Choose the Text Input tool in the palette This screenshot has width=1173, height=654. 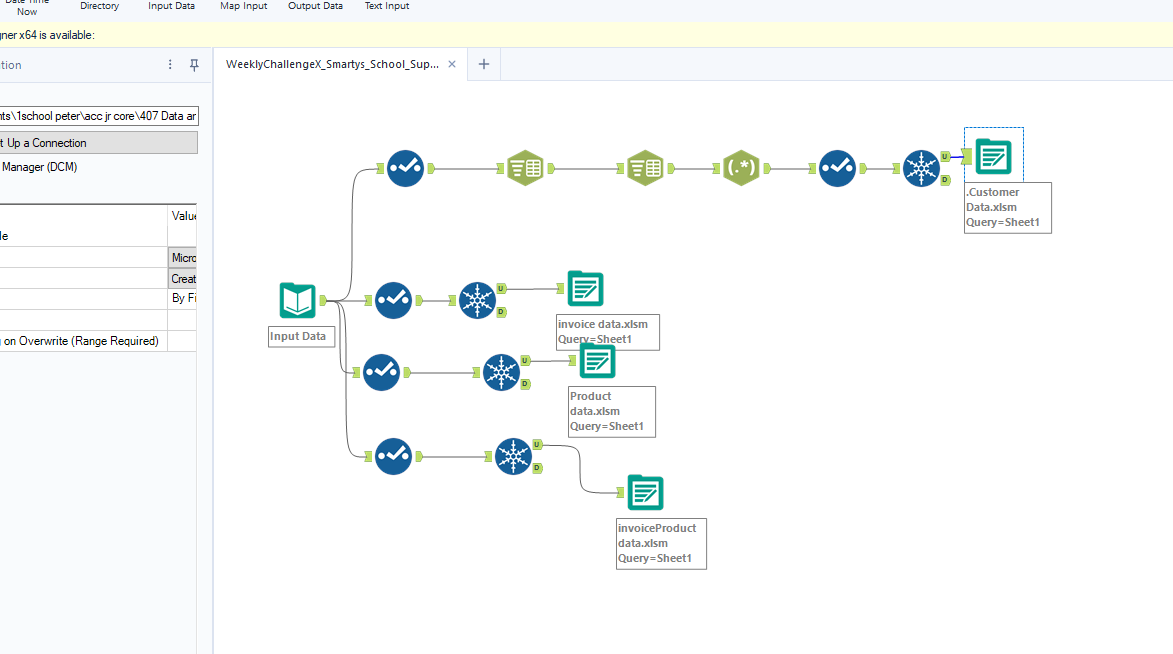coord(386,6)
